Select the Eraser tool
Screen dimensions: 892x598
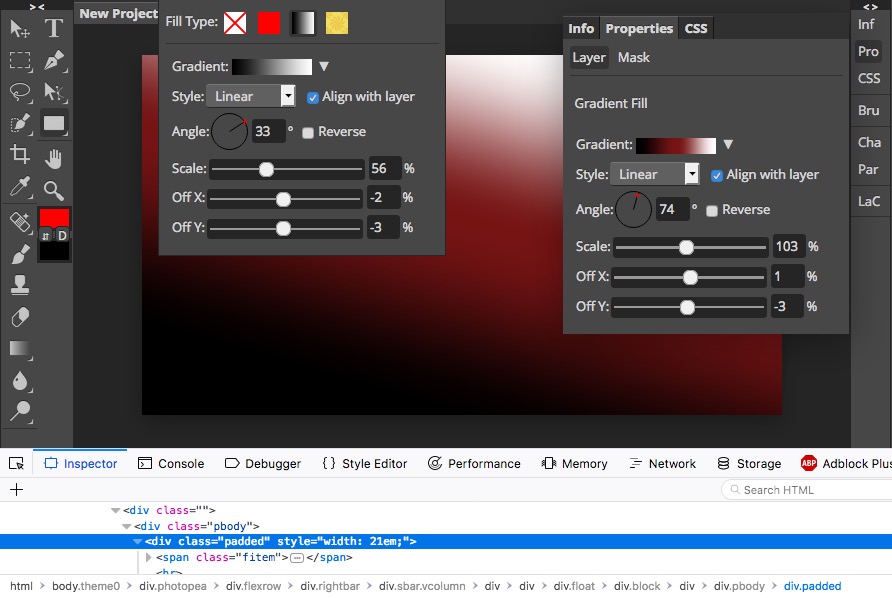tap(20, 318)
